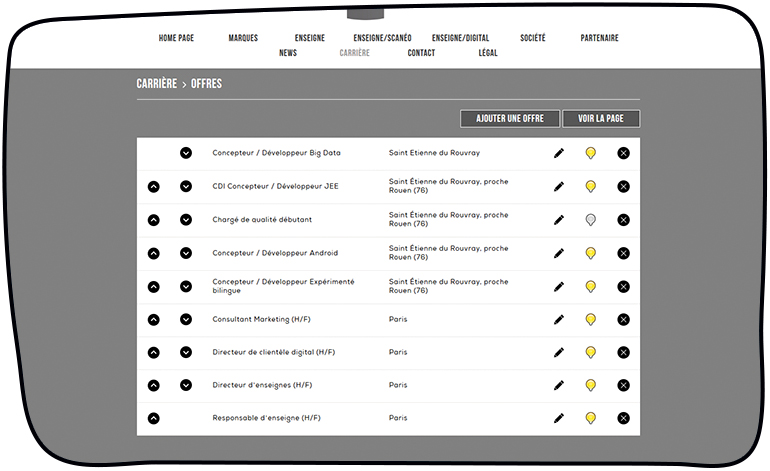Move CDI Concepteur / Développeur JEE down

click(x=186, y=186)
